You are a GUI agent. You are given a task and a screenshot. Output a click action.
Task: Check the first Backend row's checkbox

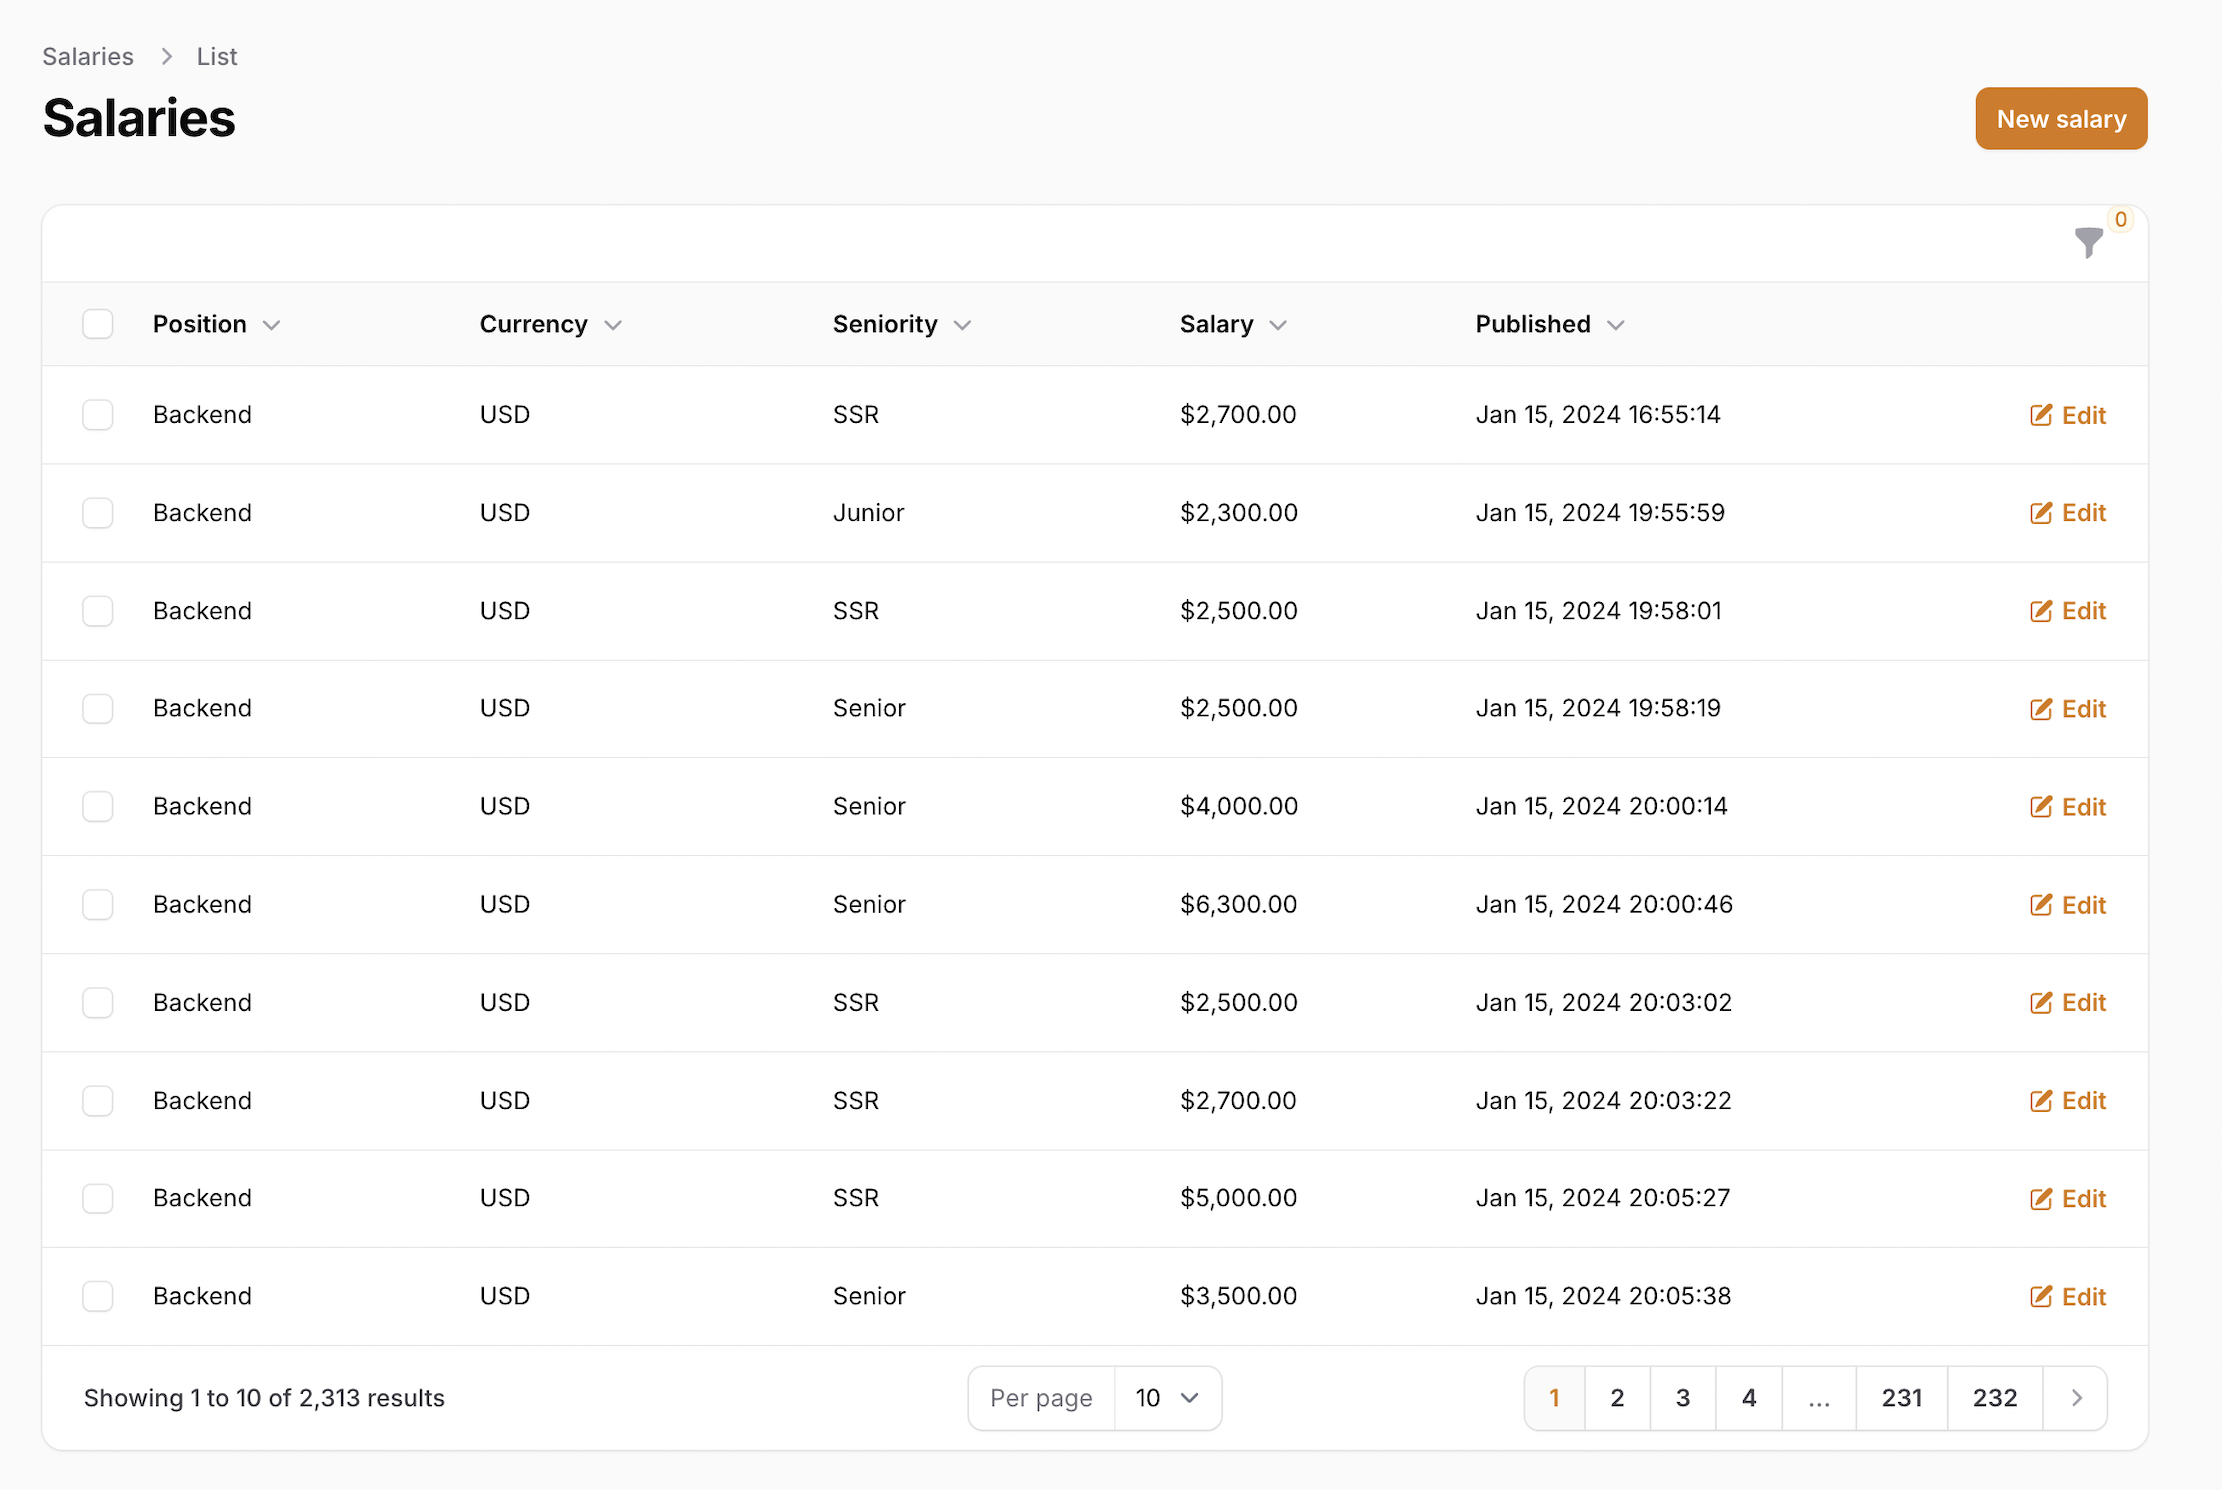pos(97,414)
